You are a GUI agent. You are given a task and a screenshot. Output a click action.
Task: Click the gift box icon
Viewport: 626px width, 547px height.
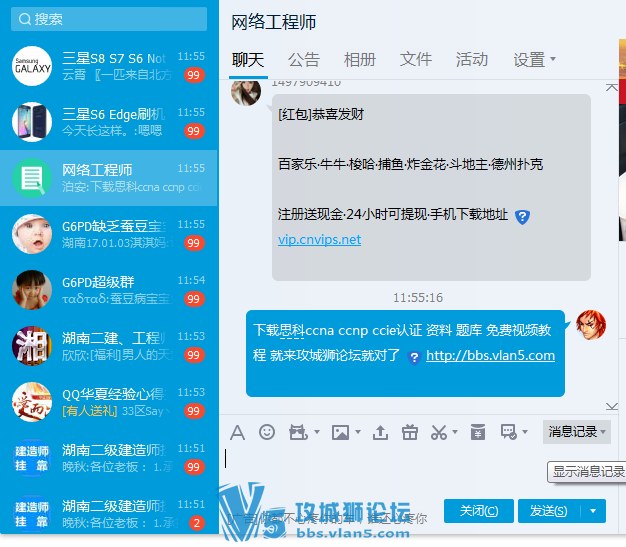coord(409,432)
